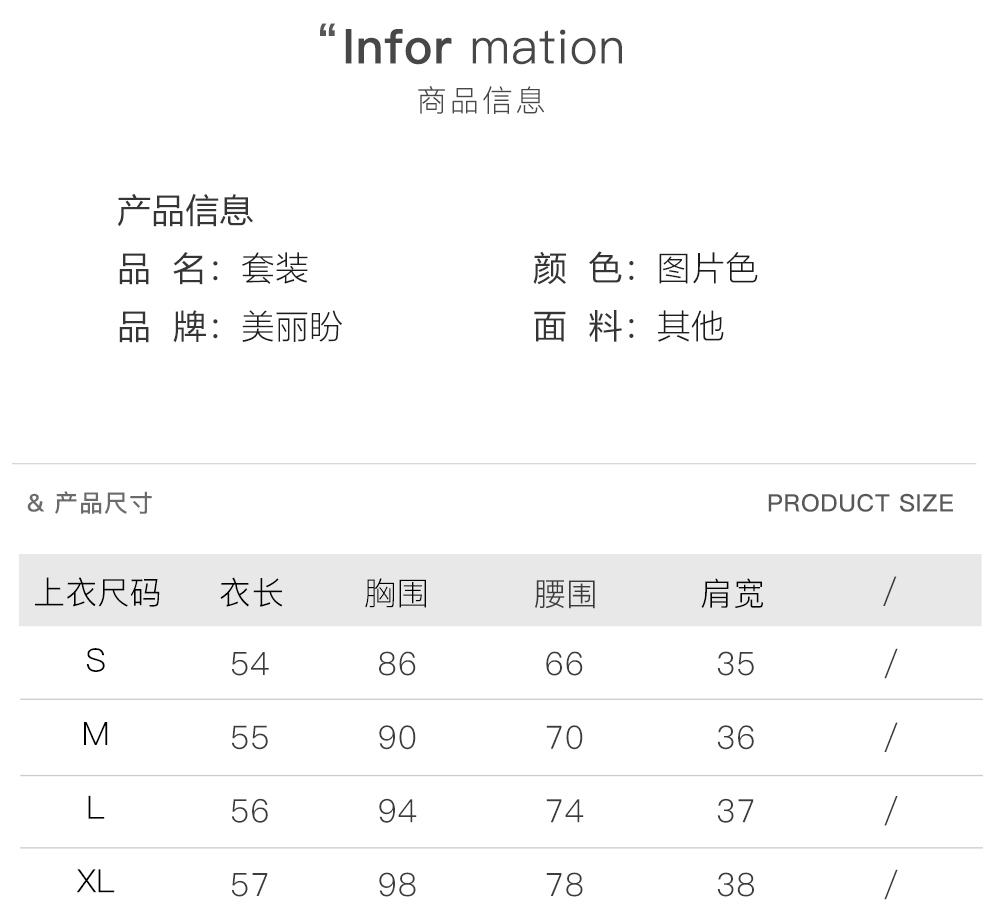Click the 肩宽 column header
The height and width of the screenshot is (906, 1000).
[x=732, y=594]
